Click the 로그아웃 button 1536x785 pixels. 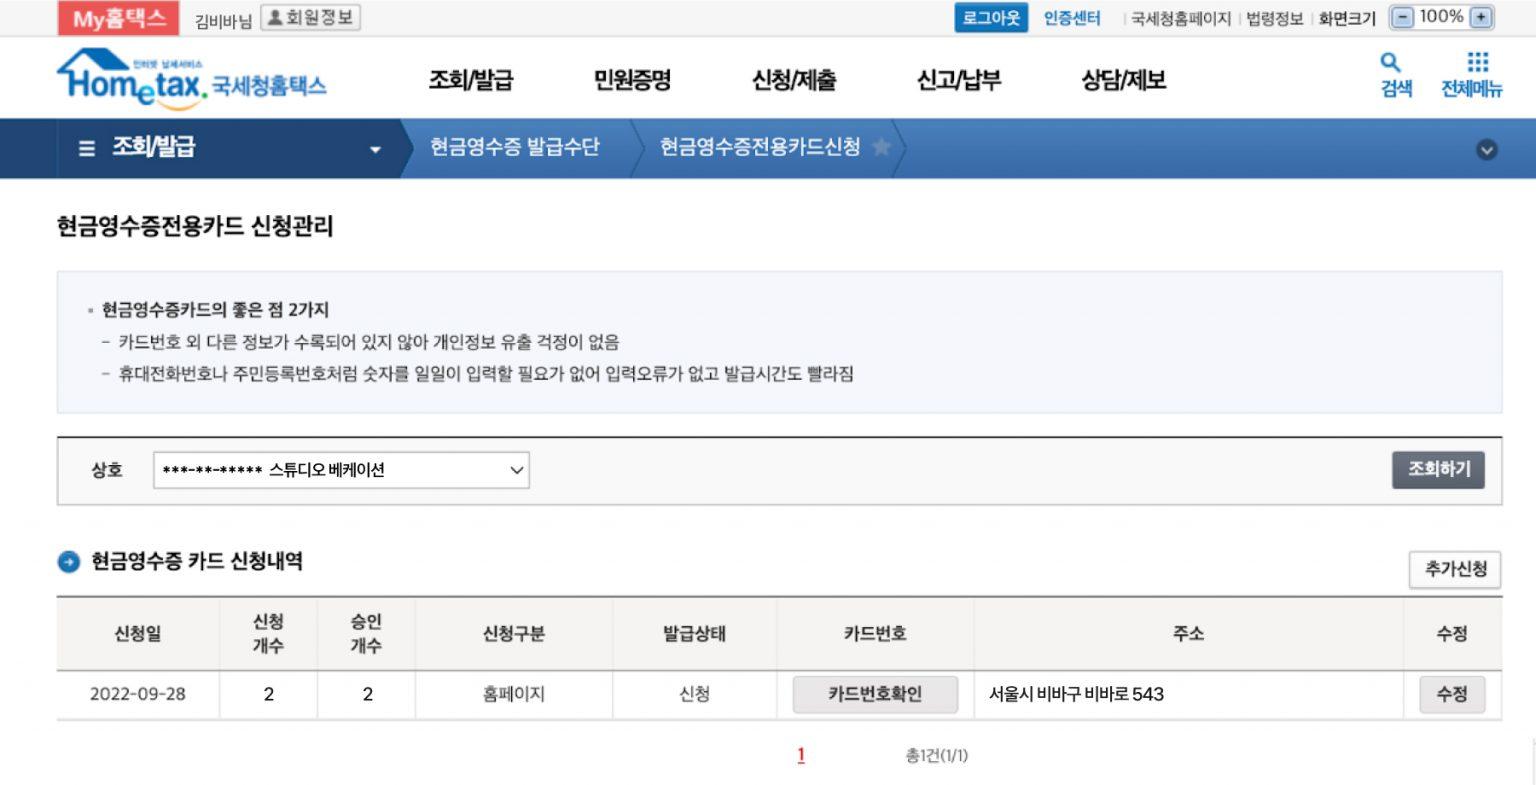pos(990,18)
